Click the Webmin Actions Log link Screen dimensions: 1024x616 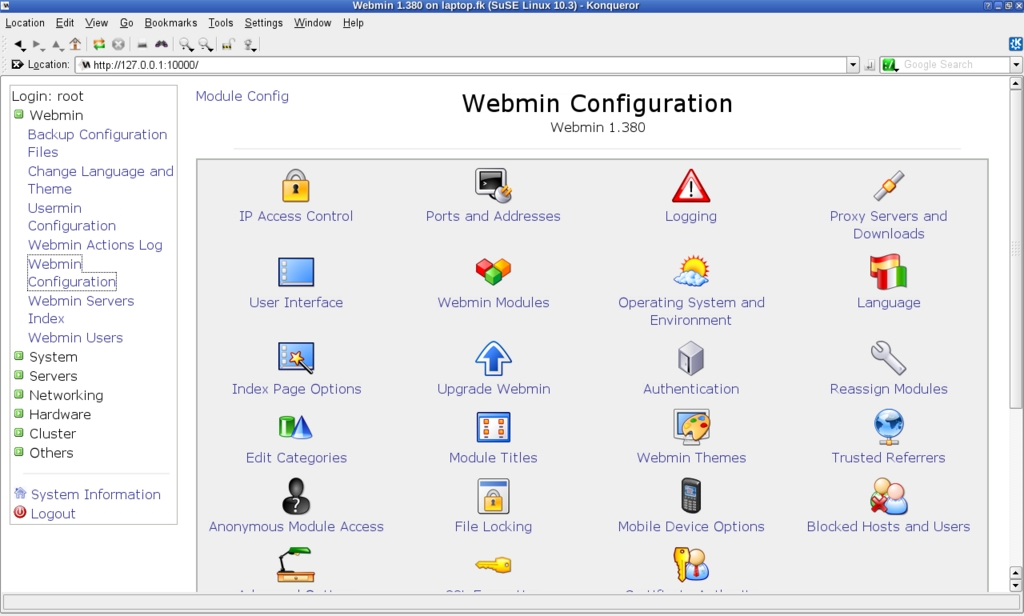[95, 245]
